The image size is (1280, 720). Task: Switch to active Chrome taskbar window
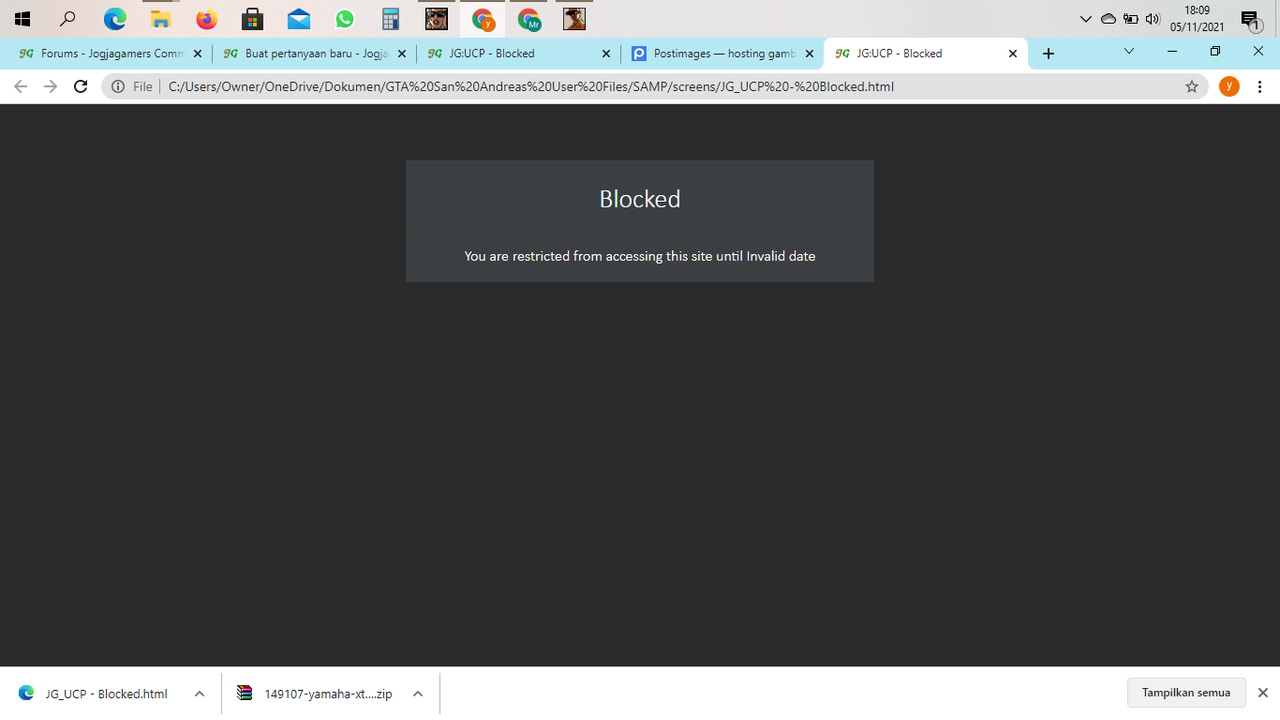tap(483, 19)
